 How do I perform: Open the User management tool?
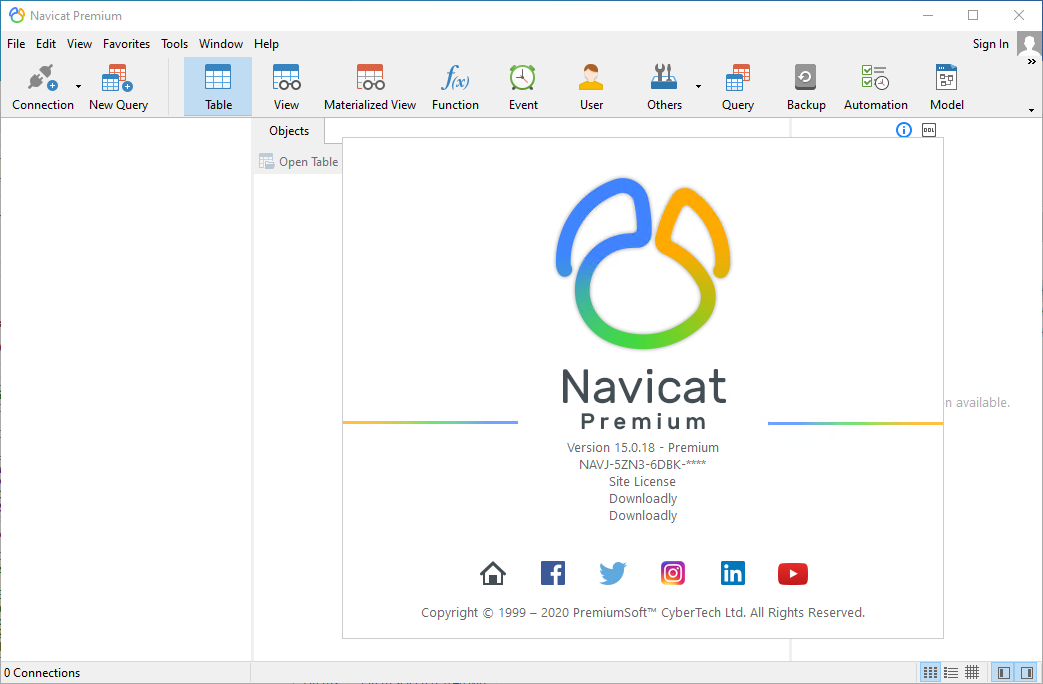click(x=591, y=86)
